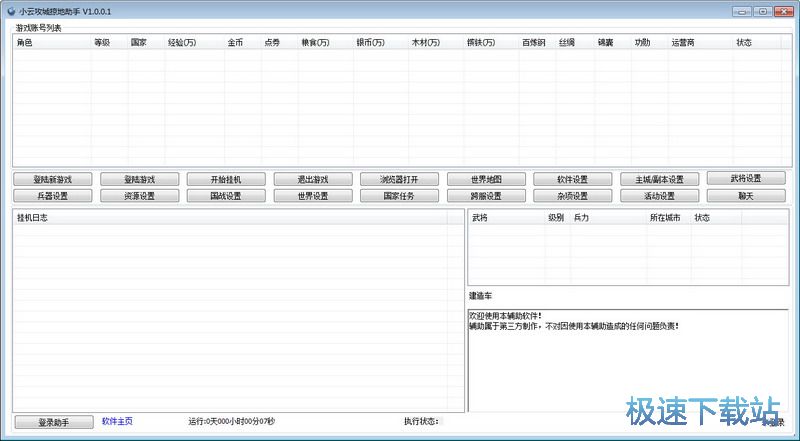Image resolution: width=800 pixels, height=441 pixels.
Task: Click the 退出游戏 button
Action: pyautogui.click(x=312, y=179)
